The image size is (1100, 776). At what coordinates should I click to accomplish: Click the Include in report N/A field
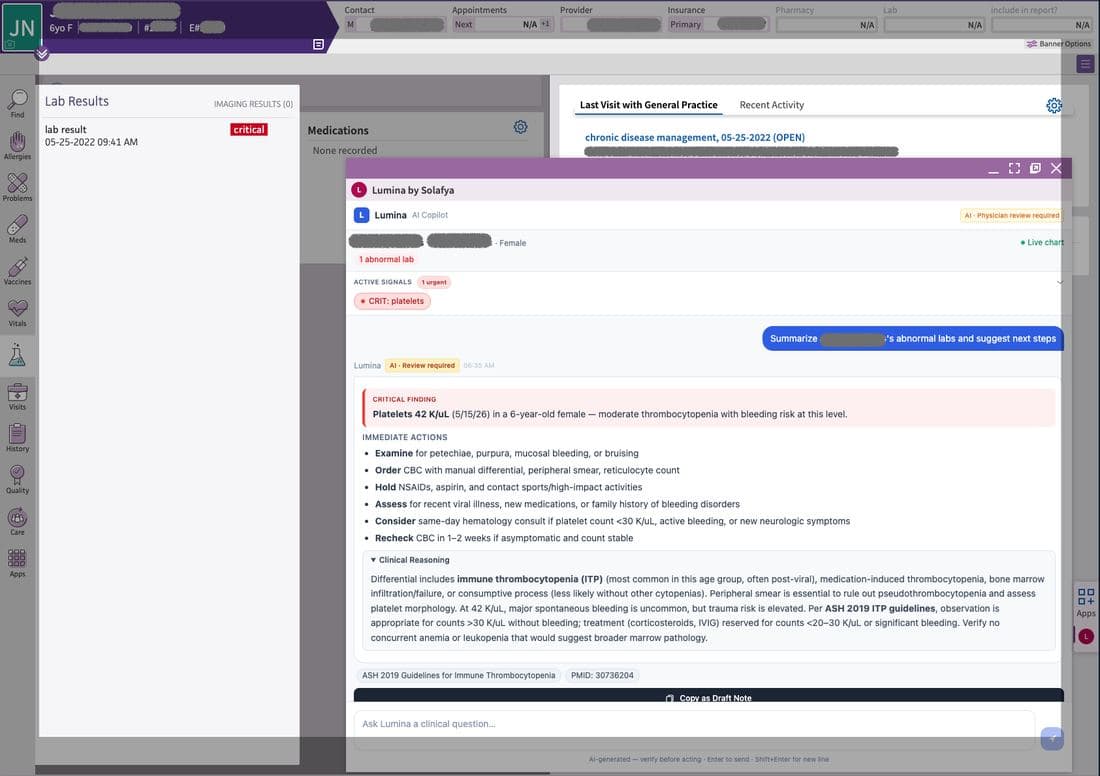1042,25
